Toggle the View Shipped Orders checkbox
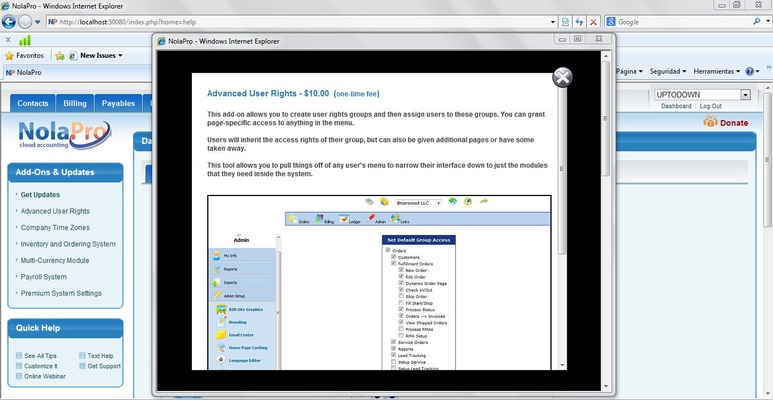The width and height of the screenshot is (773, 400). click(x=401, y=323)
